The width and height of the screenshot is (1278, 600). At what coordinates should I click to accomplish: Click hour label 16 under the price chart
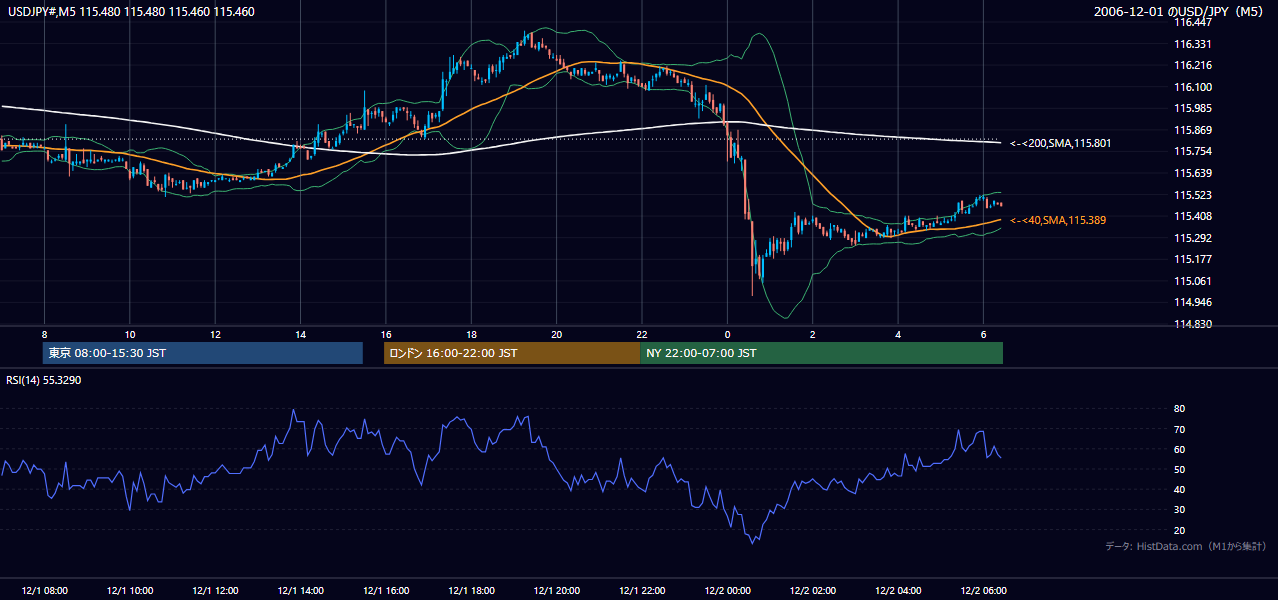click(x=386, y=334)
